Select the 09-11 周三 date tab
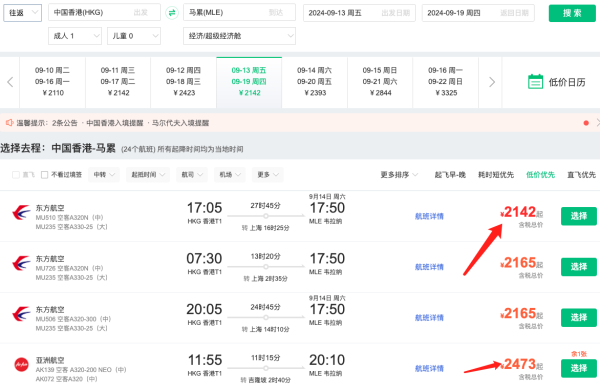The image size is (600, 391). point(118,82)
